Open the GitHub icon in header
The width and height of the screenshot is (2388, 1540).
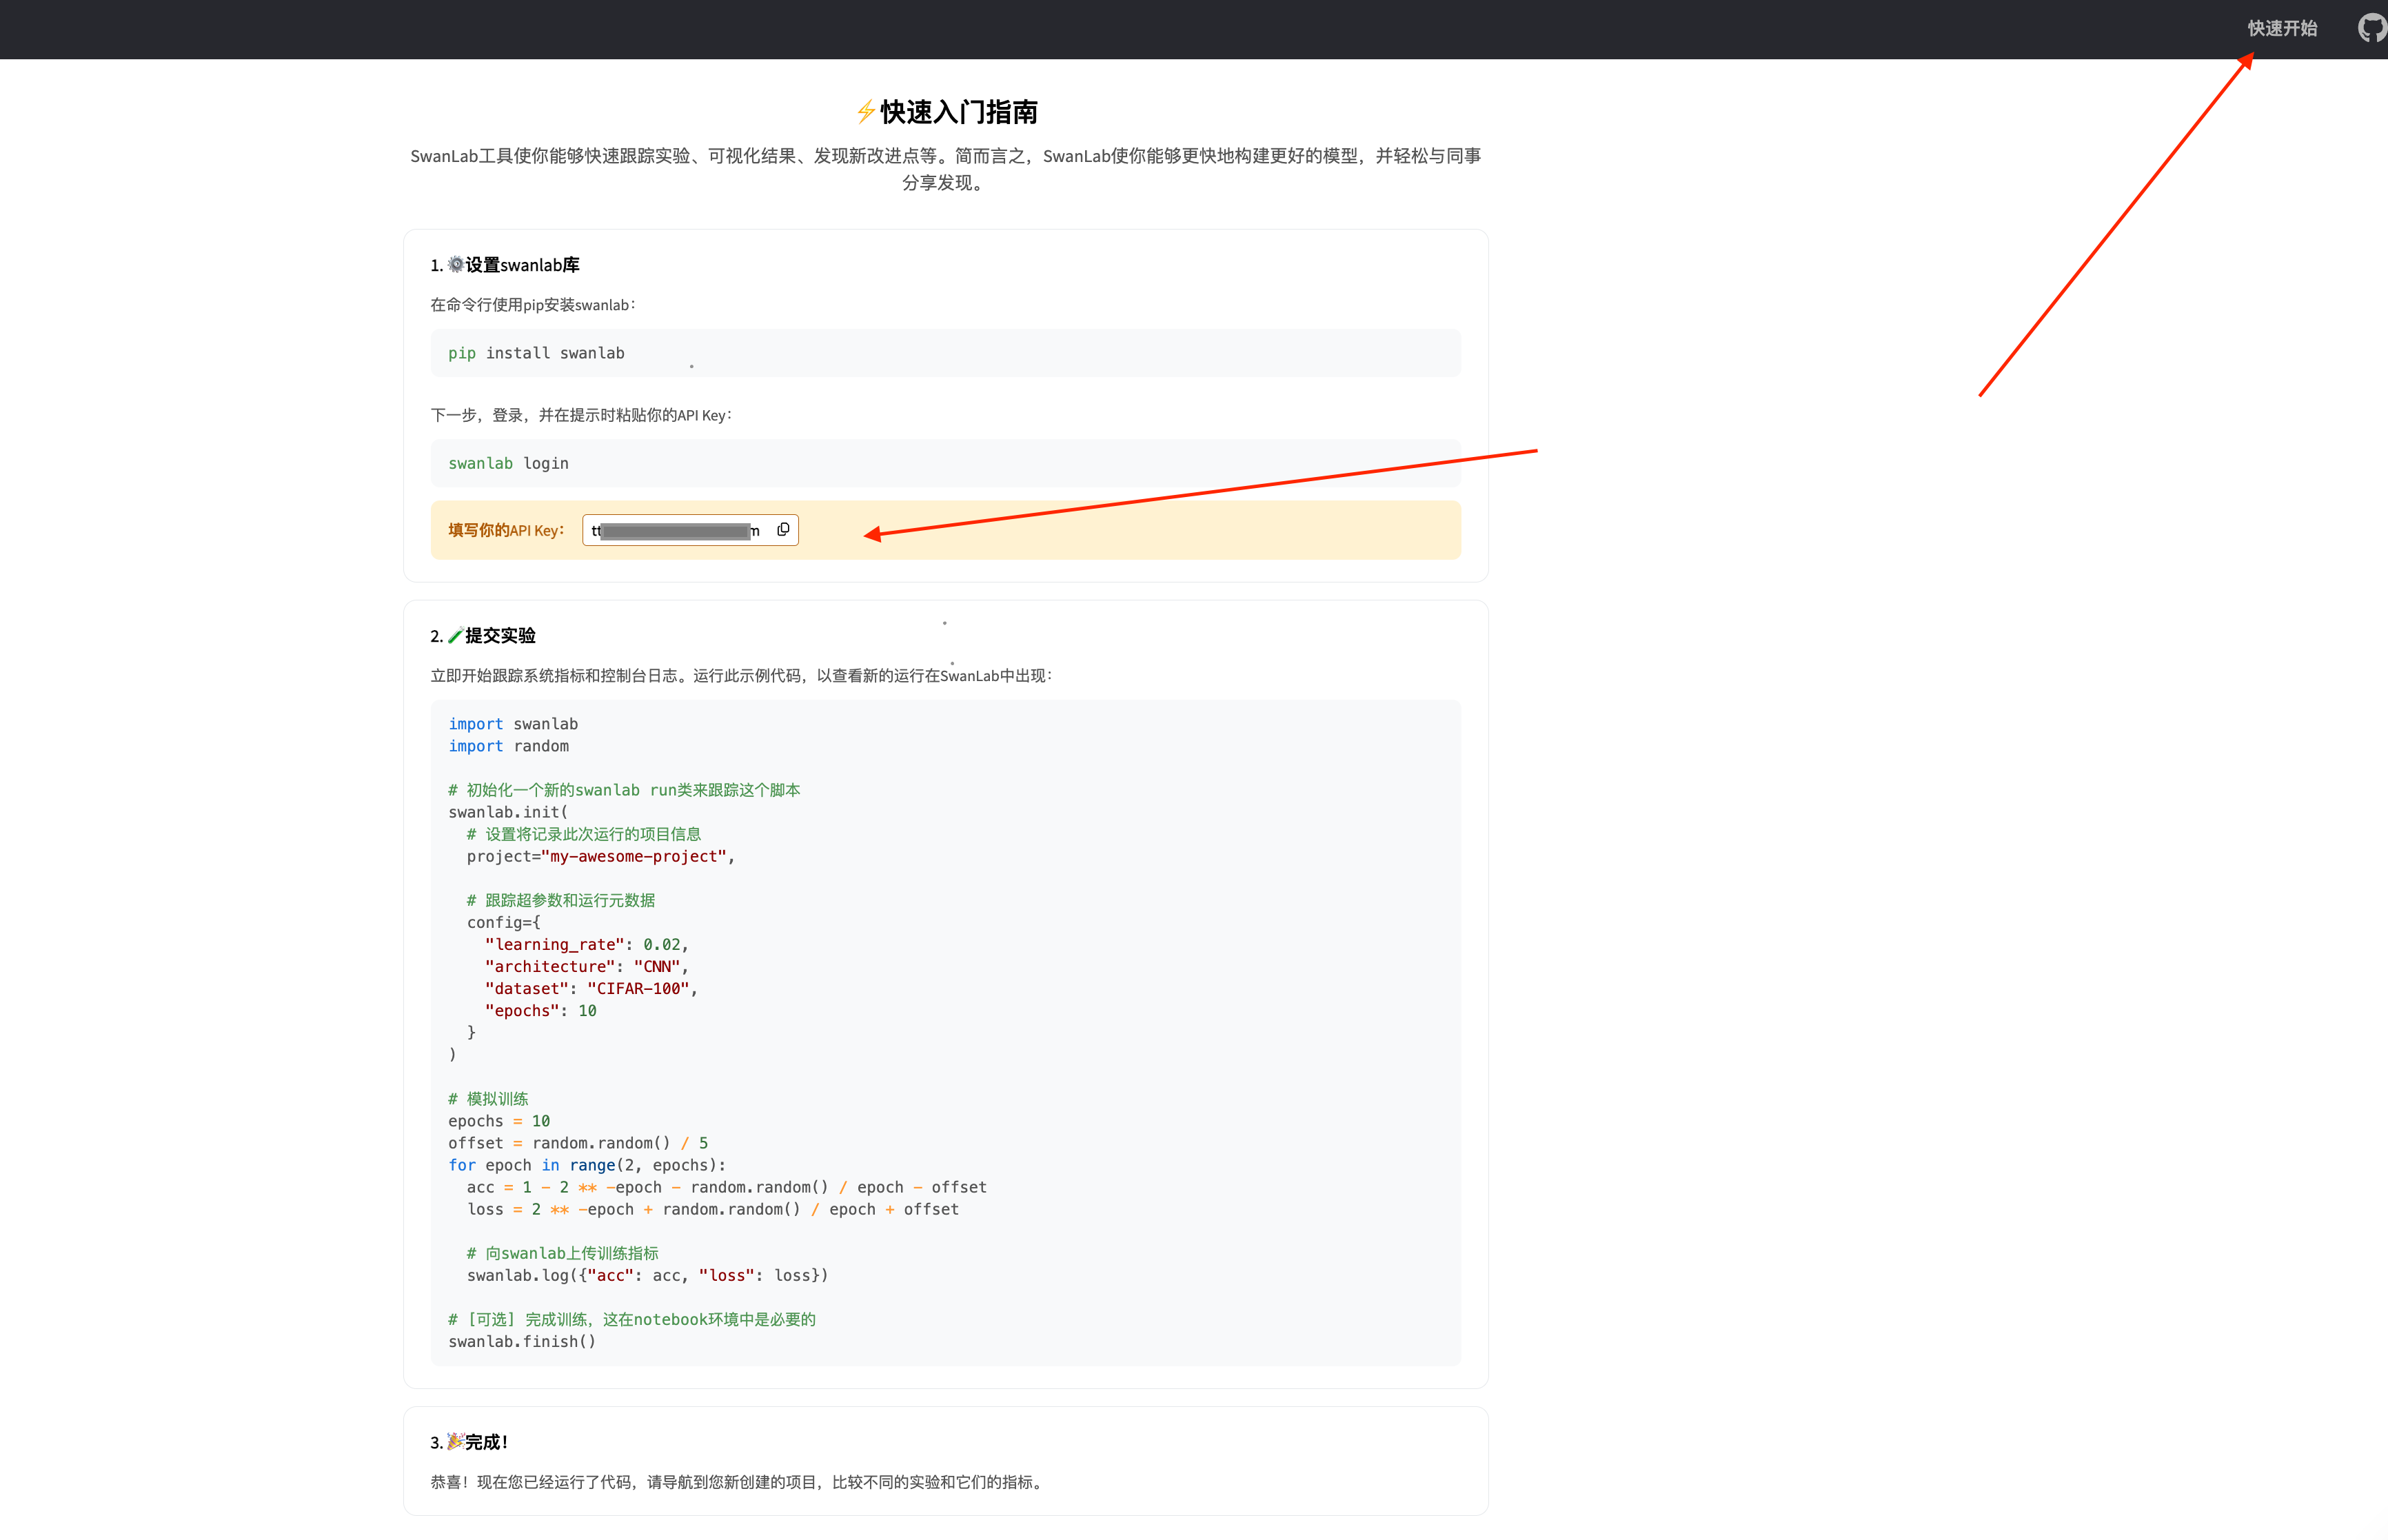(x=2372, y=28)
